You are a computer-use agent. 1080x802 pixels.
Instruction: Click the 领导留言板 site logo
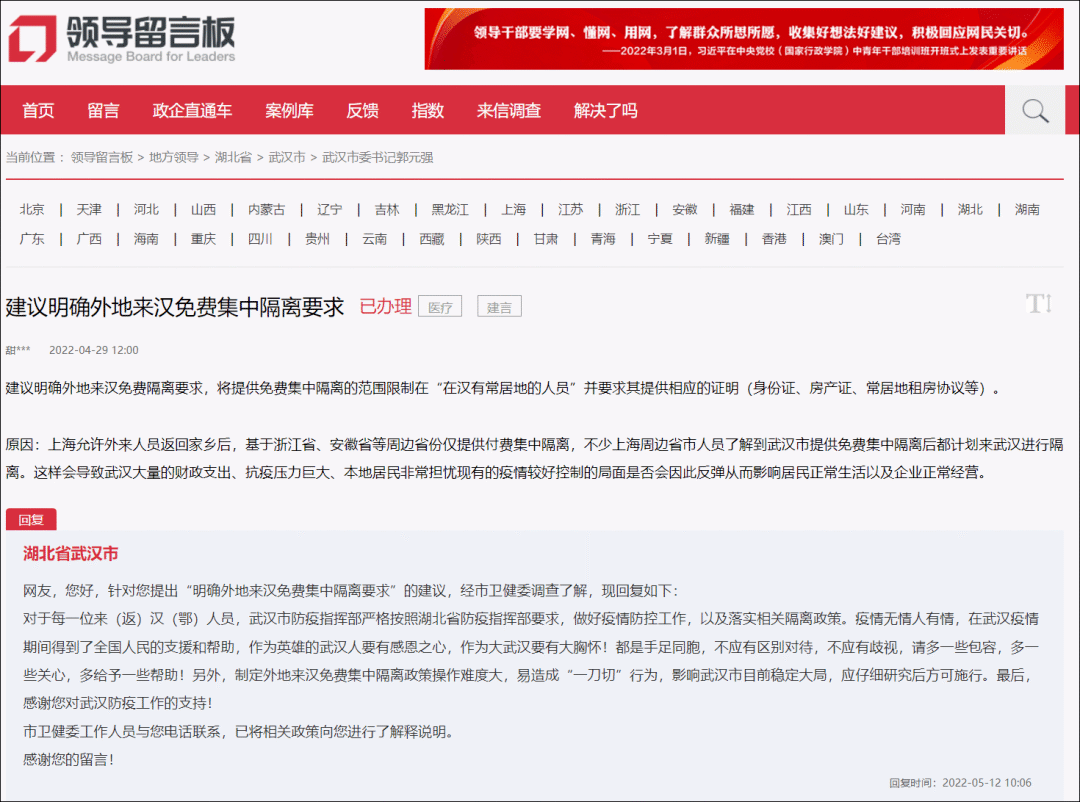click(x=122, y=40)
